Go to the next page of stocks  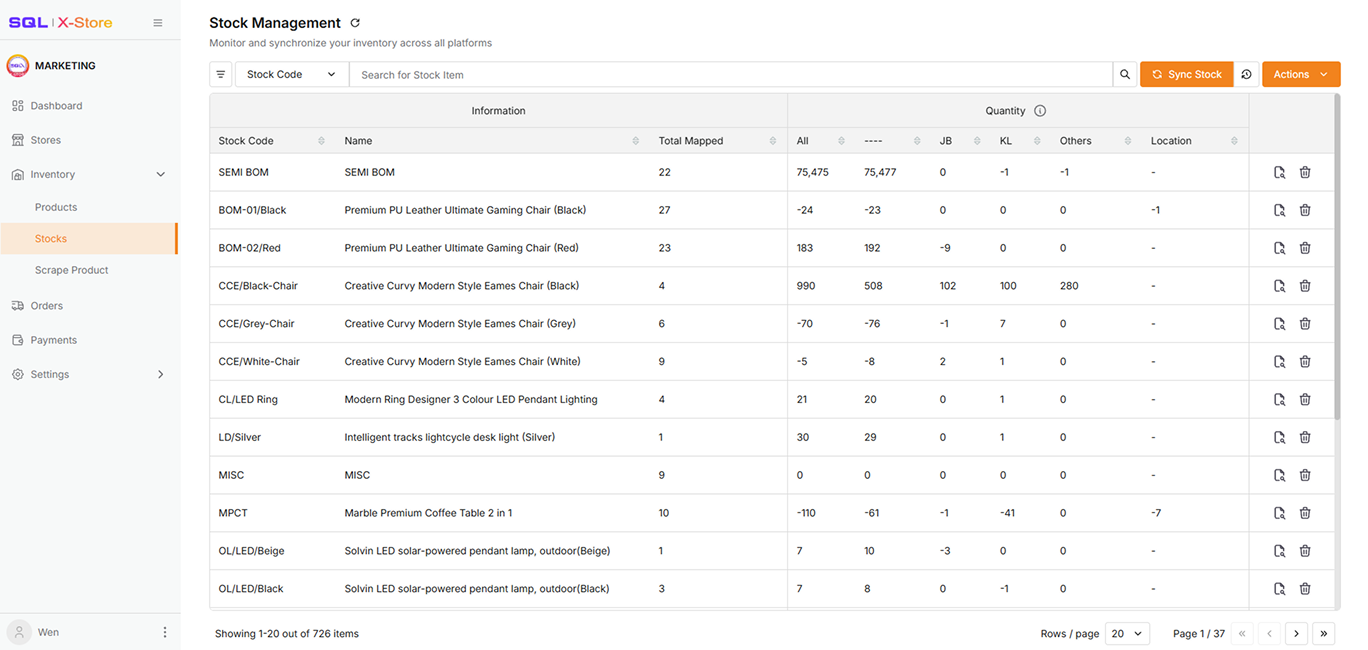click(x=1297, y=634)
